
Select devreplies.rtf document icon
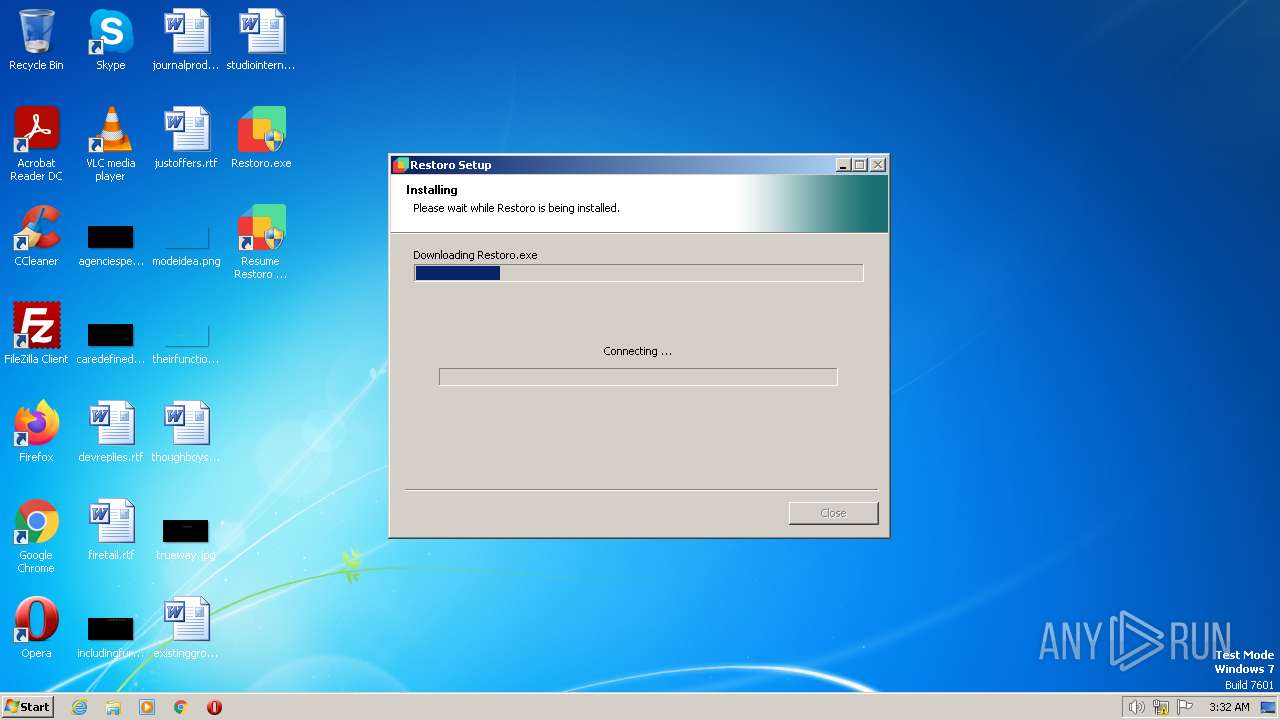110,432
